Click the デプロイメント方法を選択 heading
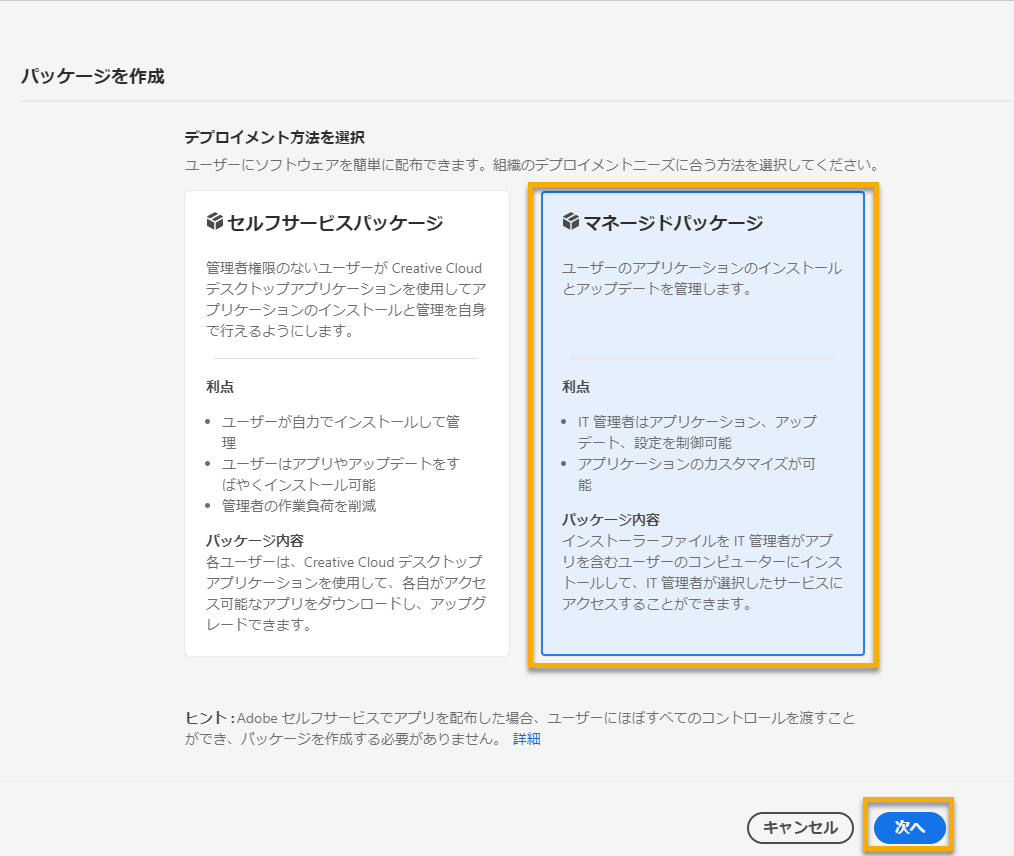This screenshot has width=1014, height=856. [275, 138]
